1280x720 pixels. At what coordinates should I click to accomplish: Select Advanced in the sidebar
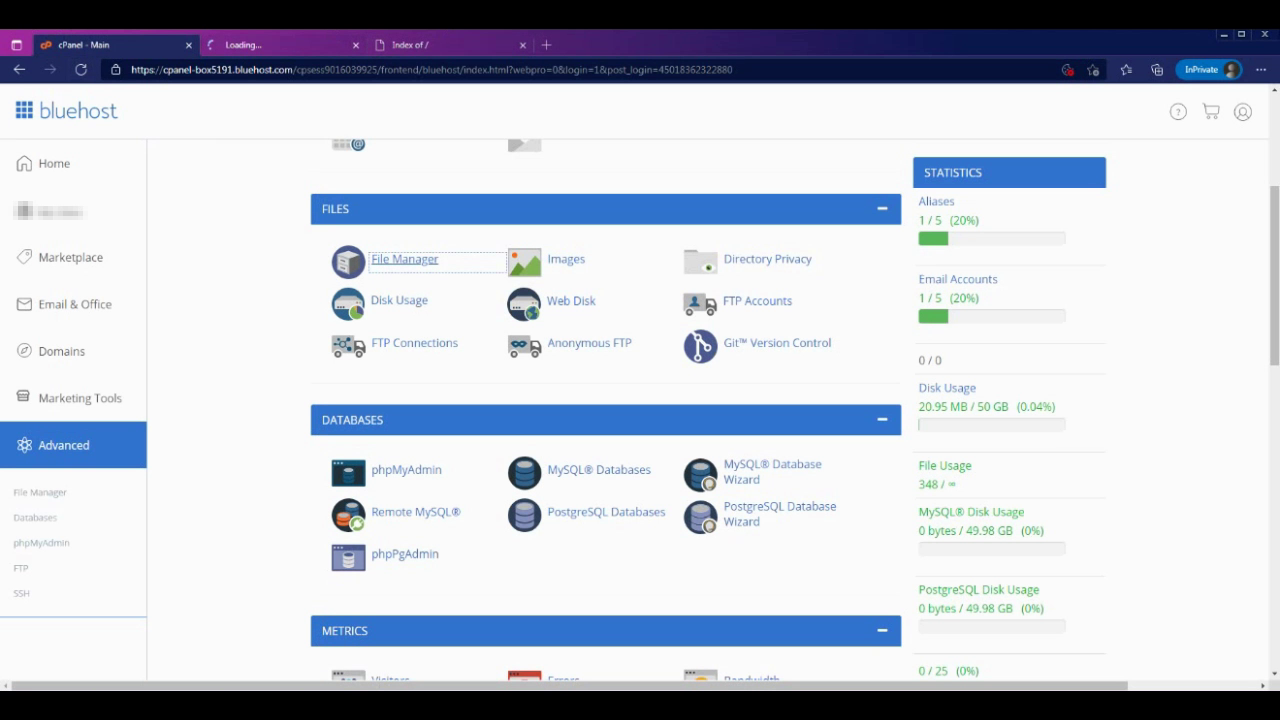pos(64,445)
